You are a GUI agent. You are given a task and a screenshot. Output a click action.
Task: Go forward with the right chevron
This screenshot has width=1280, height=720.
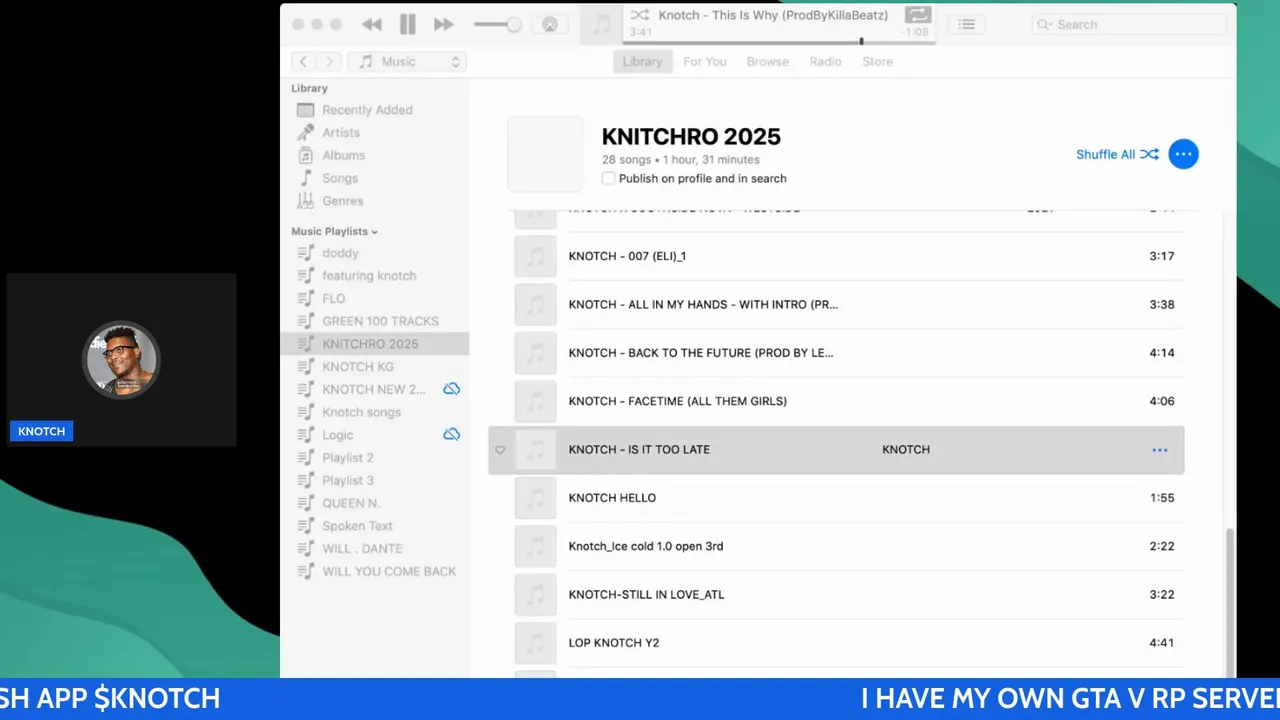click(x=330, y=62)
